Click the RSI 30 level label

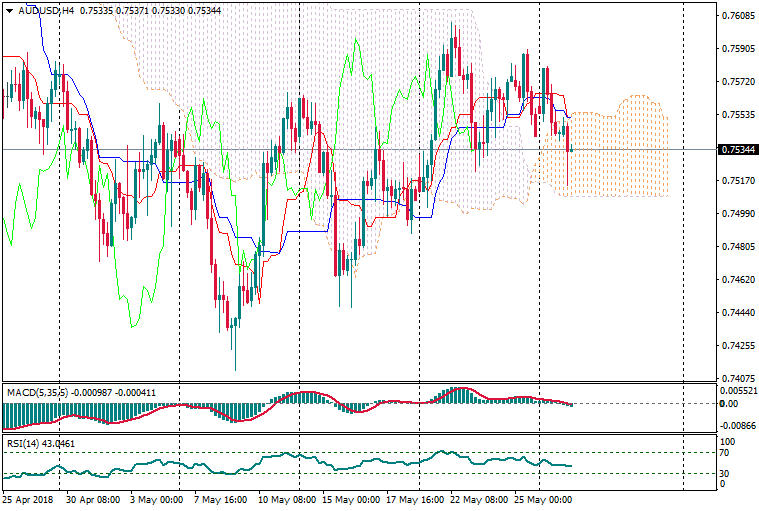coord(727,473)
